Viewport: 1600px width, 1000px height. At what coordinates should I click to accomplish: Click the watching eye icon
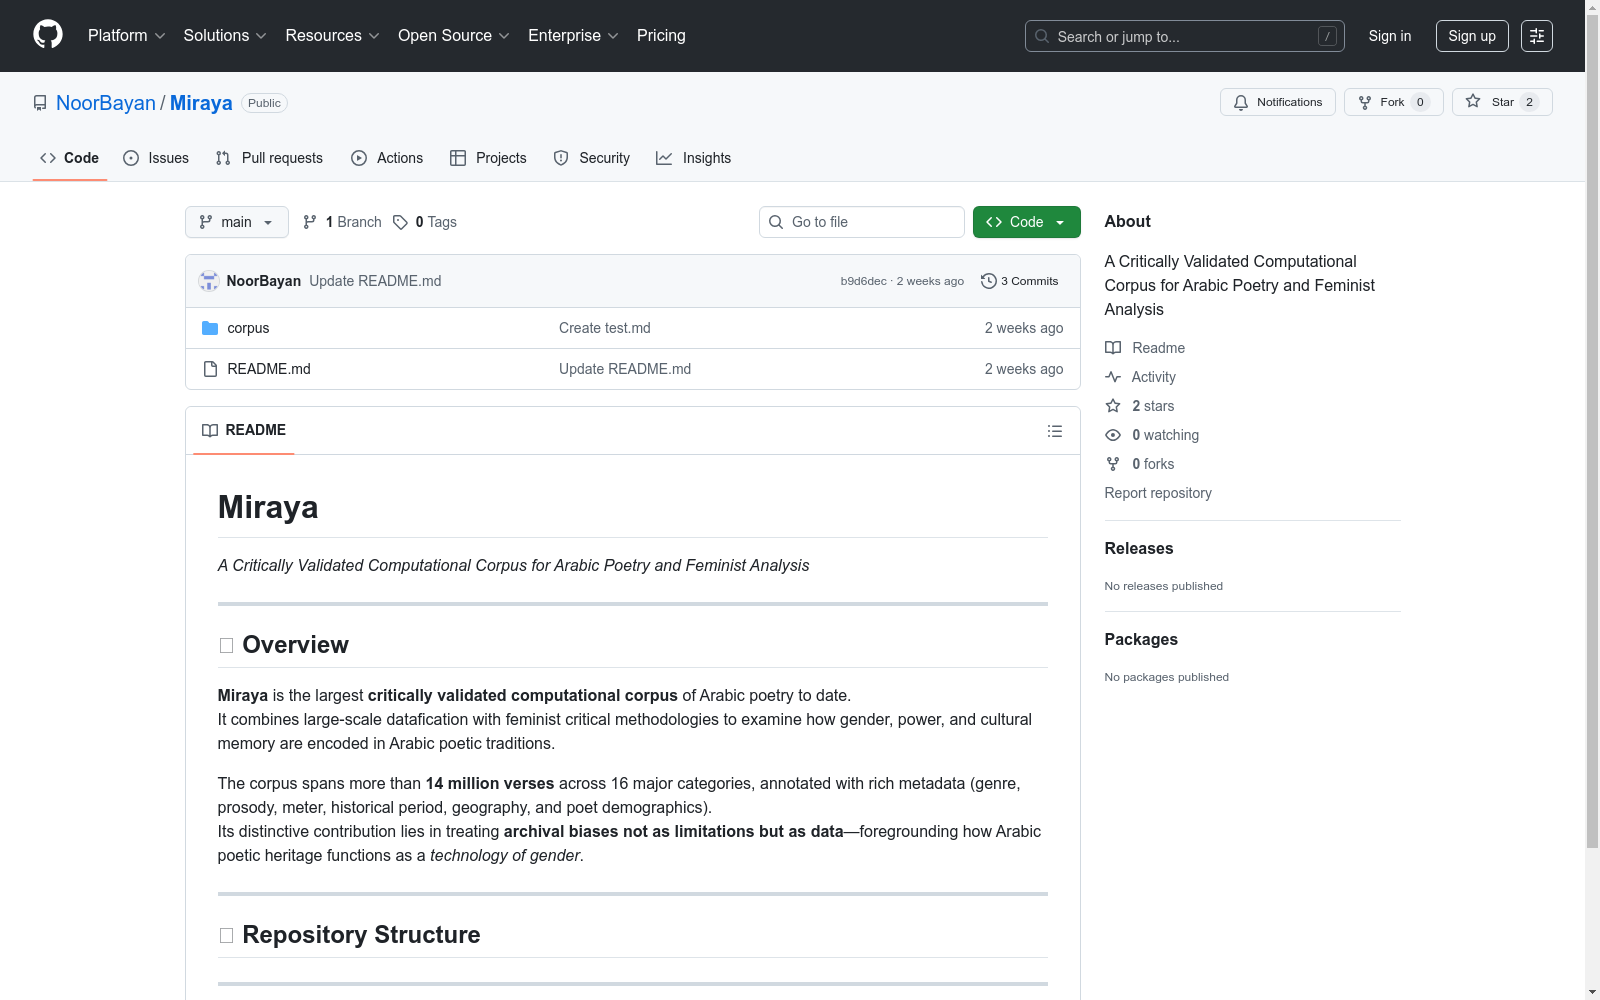(1113, 435)
